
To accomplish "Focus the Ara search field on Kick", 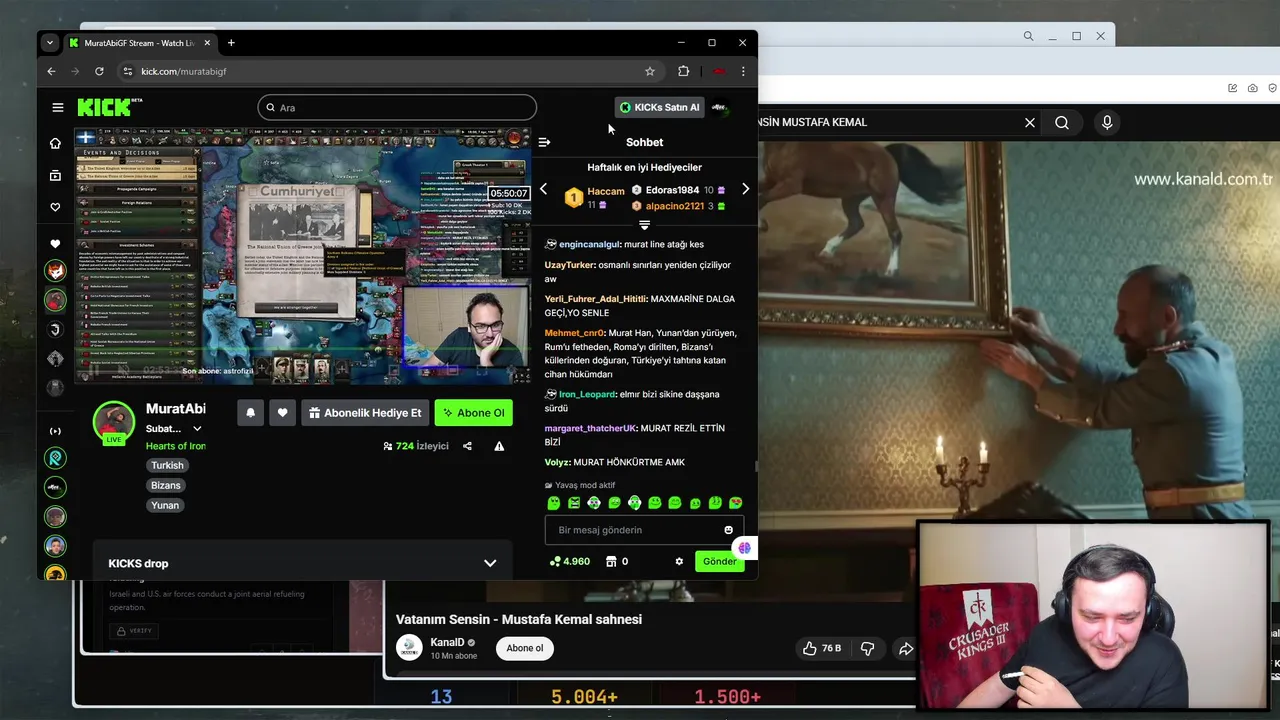I will [397, 107].
